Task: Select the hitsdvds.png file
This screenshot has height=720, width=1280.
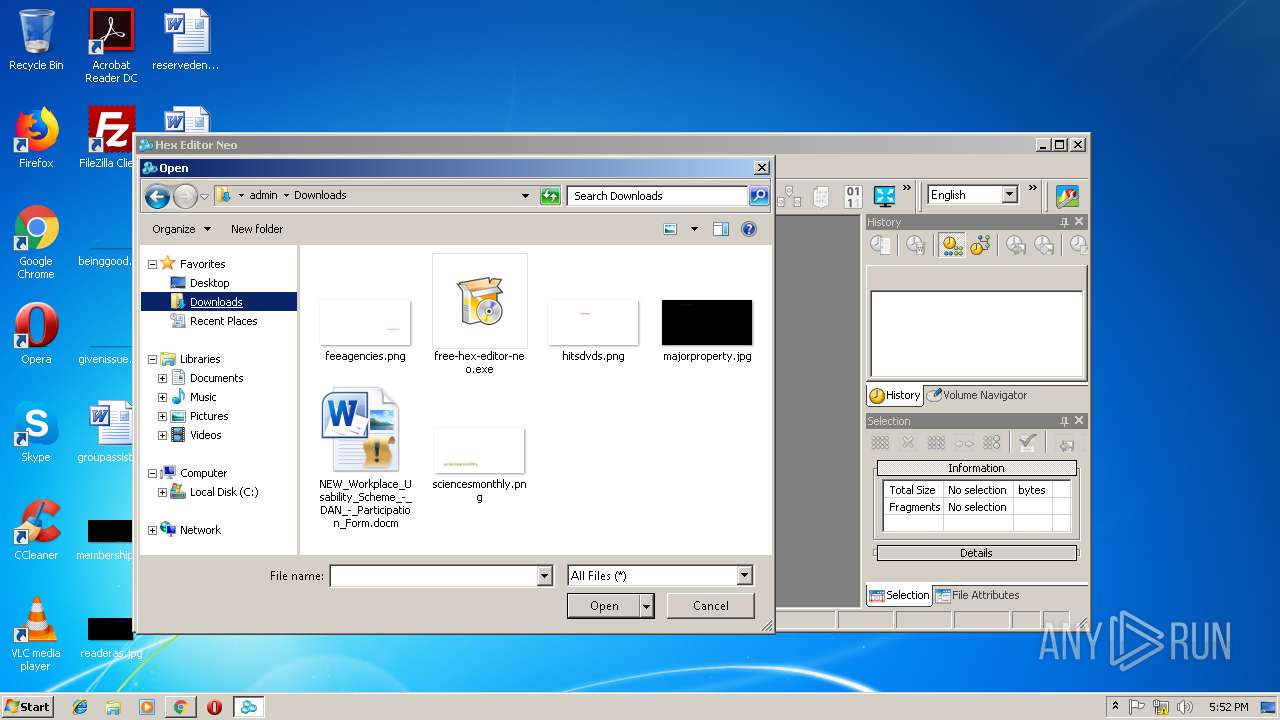Action: pyautogui.click(x=593, y=330)
